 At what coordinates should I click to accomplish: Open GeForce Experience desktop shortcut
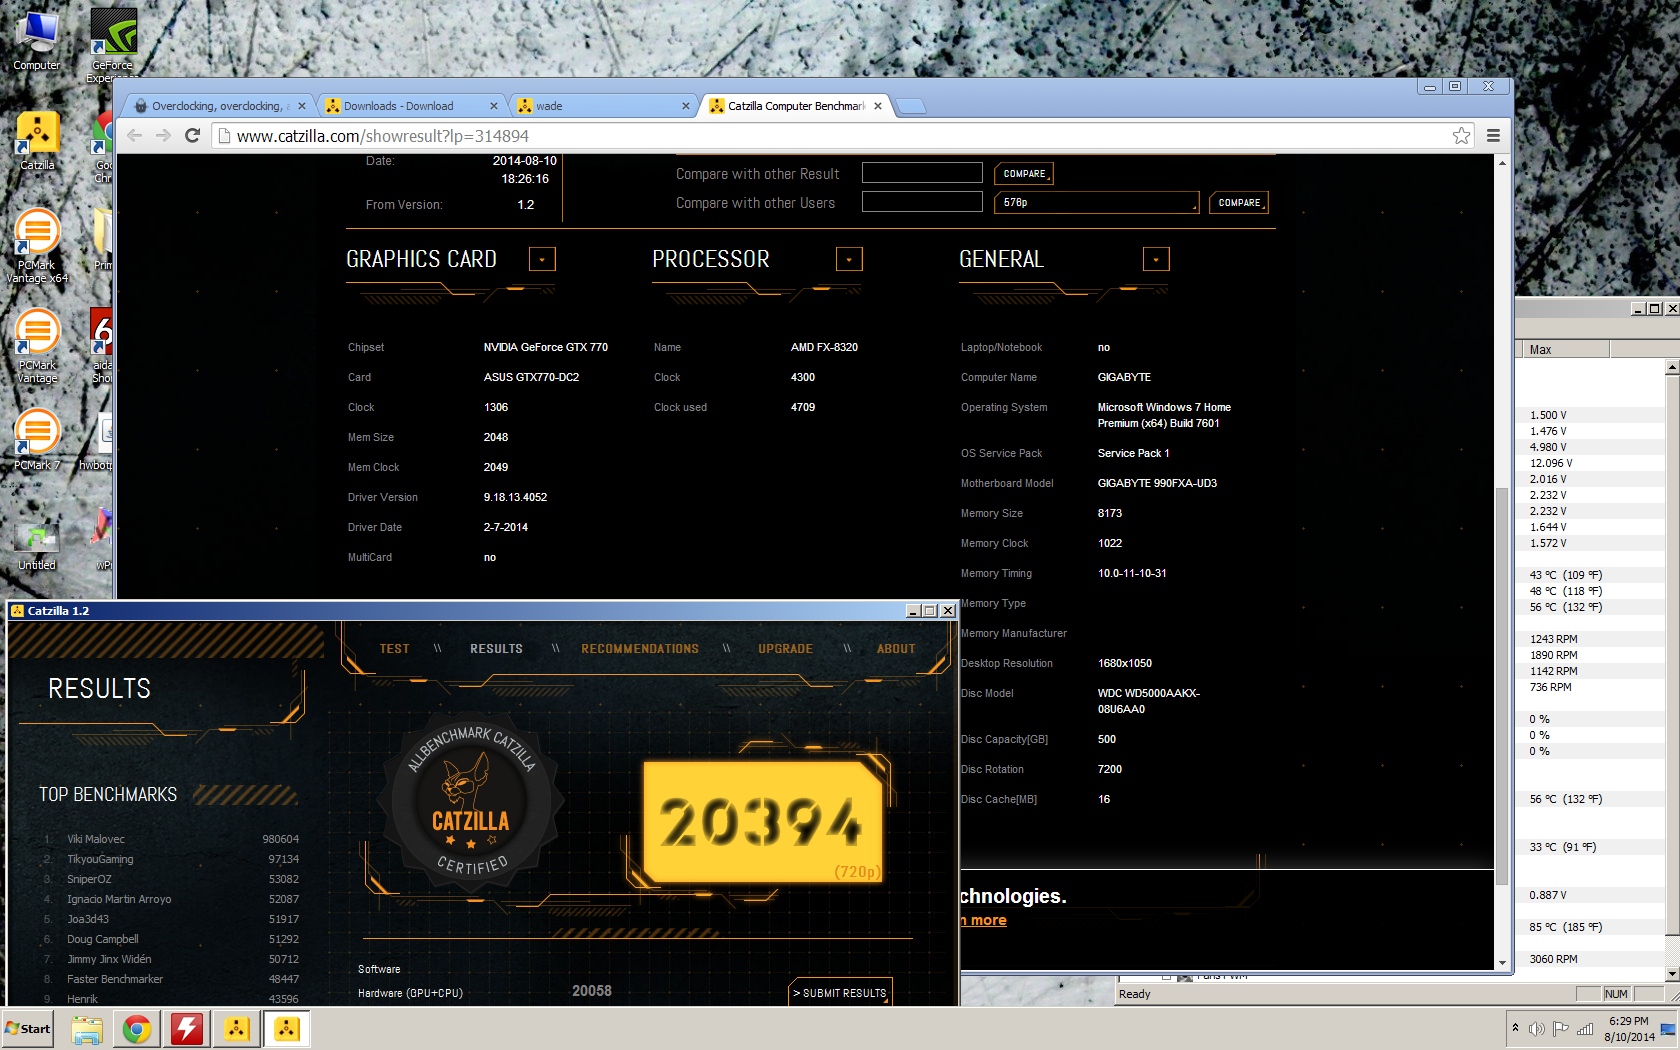(113, 43)
